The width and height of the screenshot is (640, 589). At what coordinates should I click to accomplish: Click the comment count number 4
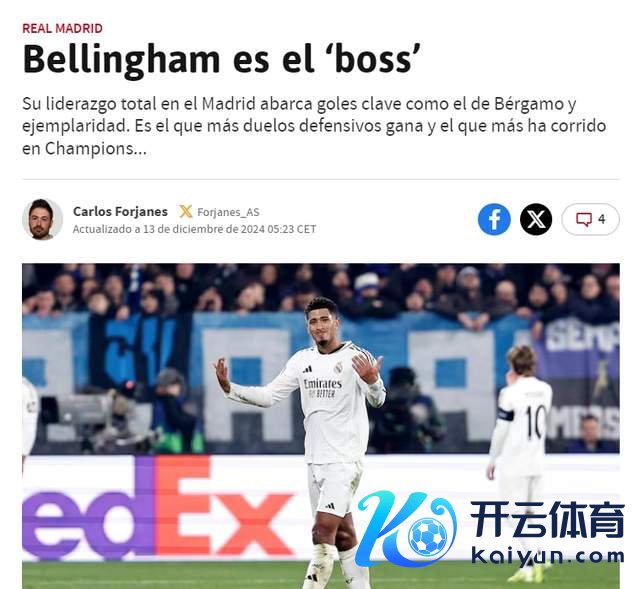click(602, 219)
